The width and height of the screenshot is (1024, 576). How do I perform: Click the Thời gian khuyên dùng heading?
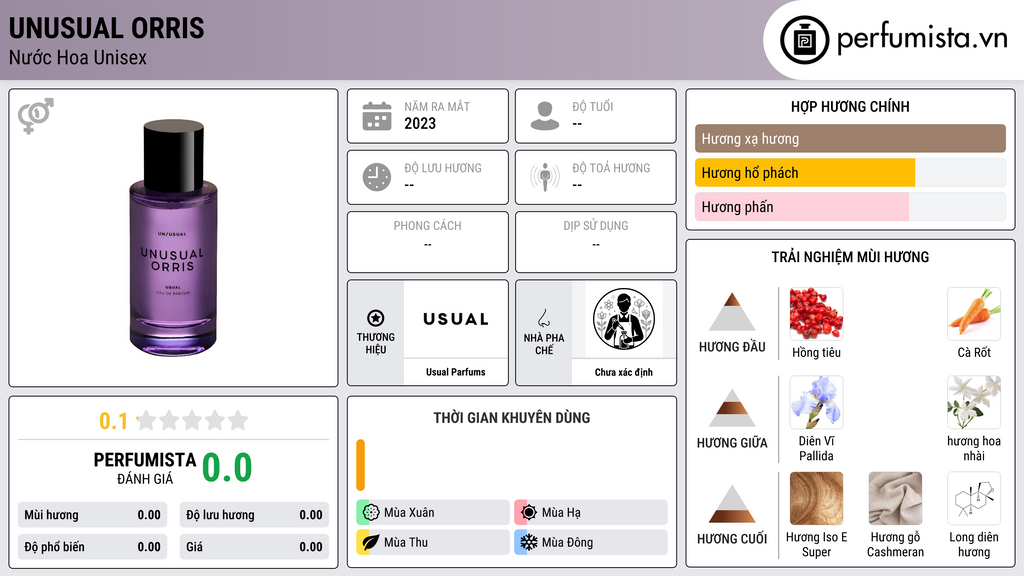pyautogui.click(x=512, y=417)
